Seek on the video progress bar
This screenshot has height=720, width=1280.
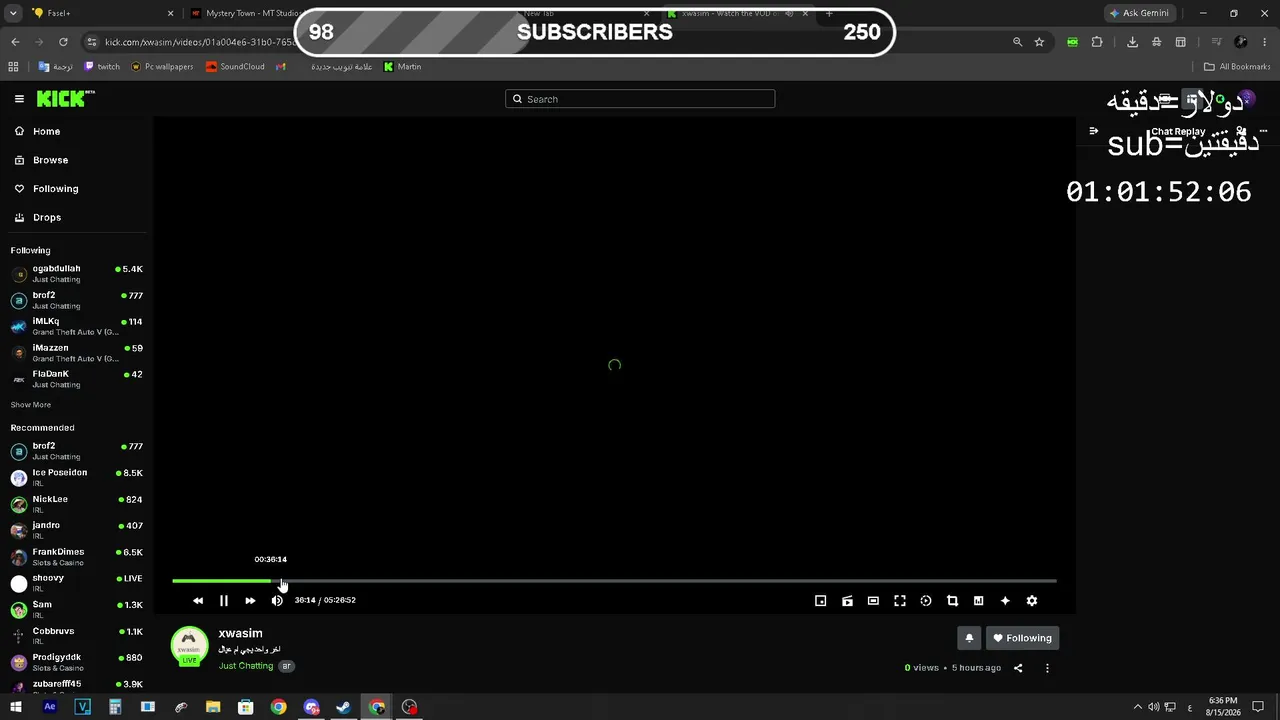(x=614, y=581)
